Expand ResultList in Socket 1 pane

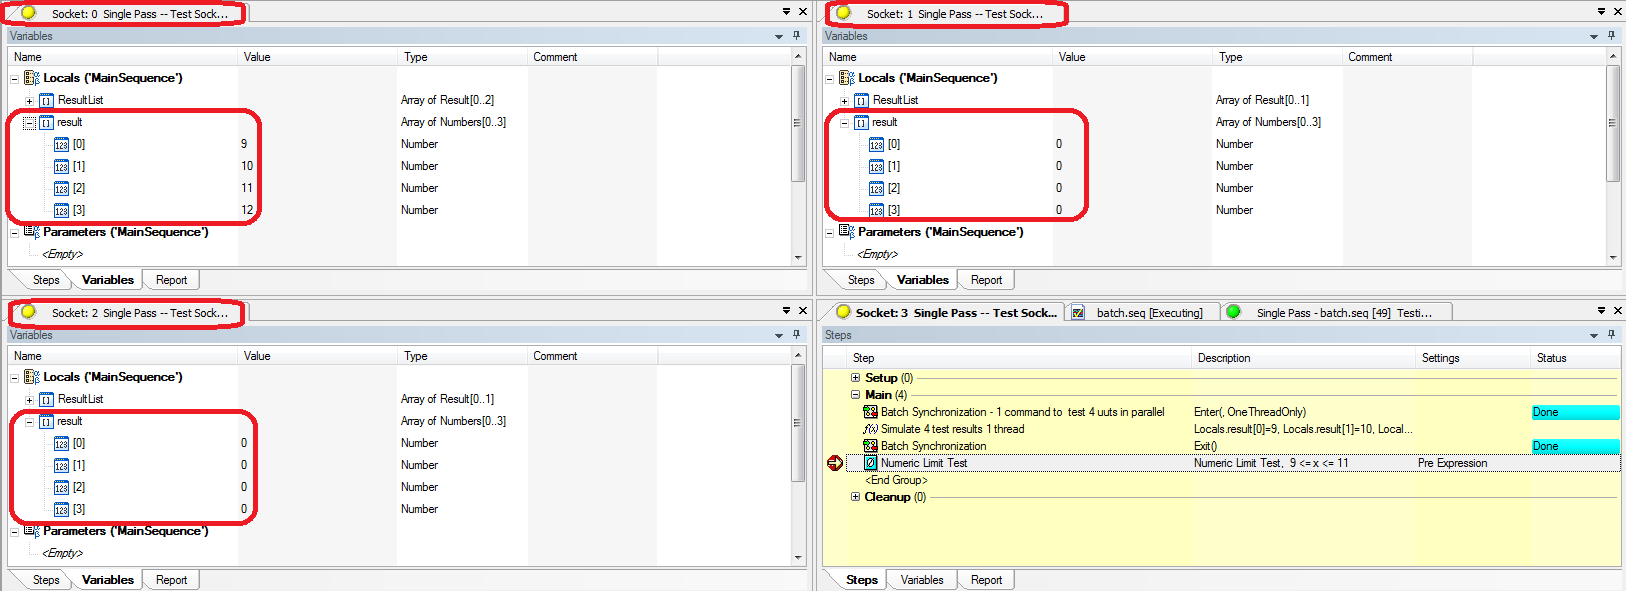845,101
